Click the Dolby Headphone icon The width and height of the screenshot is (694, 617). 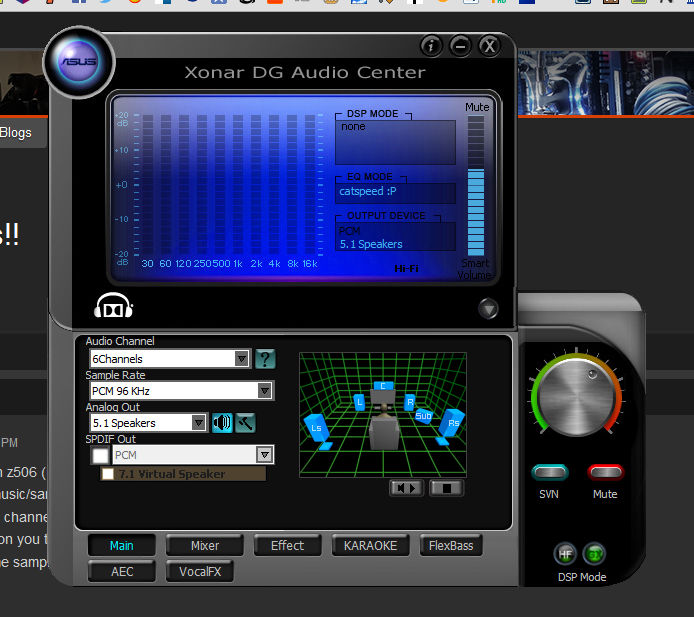pos(113,306)
